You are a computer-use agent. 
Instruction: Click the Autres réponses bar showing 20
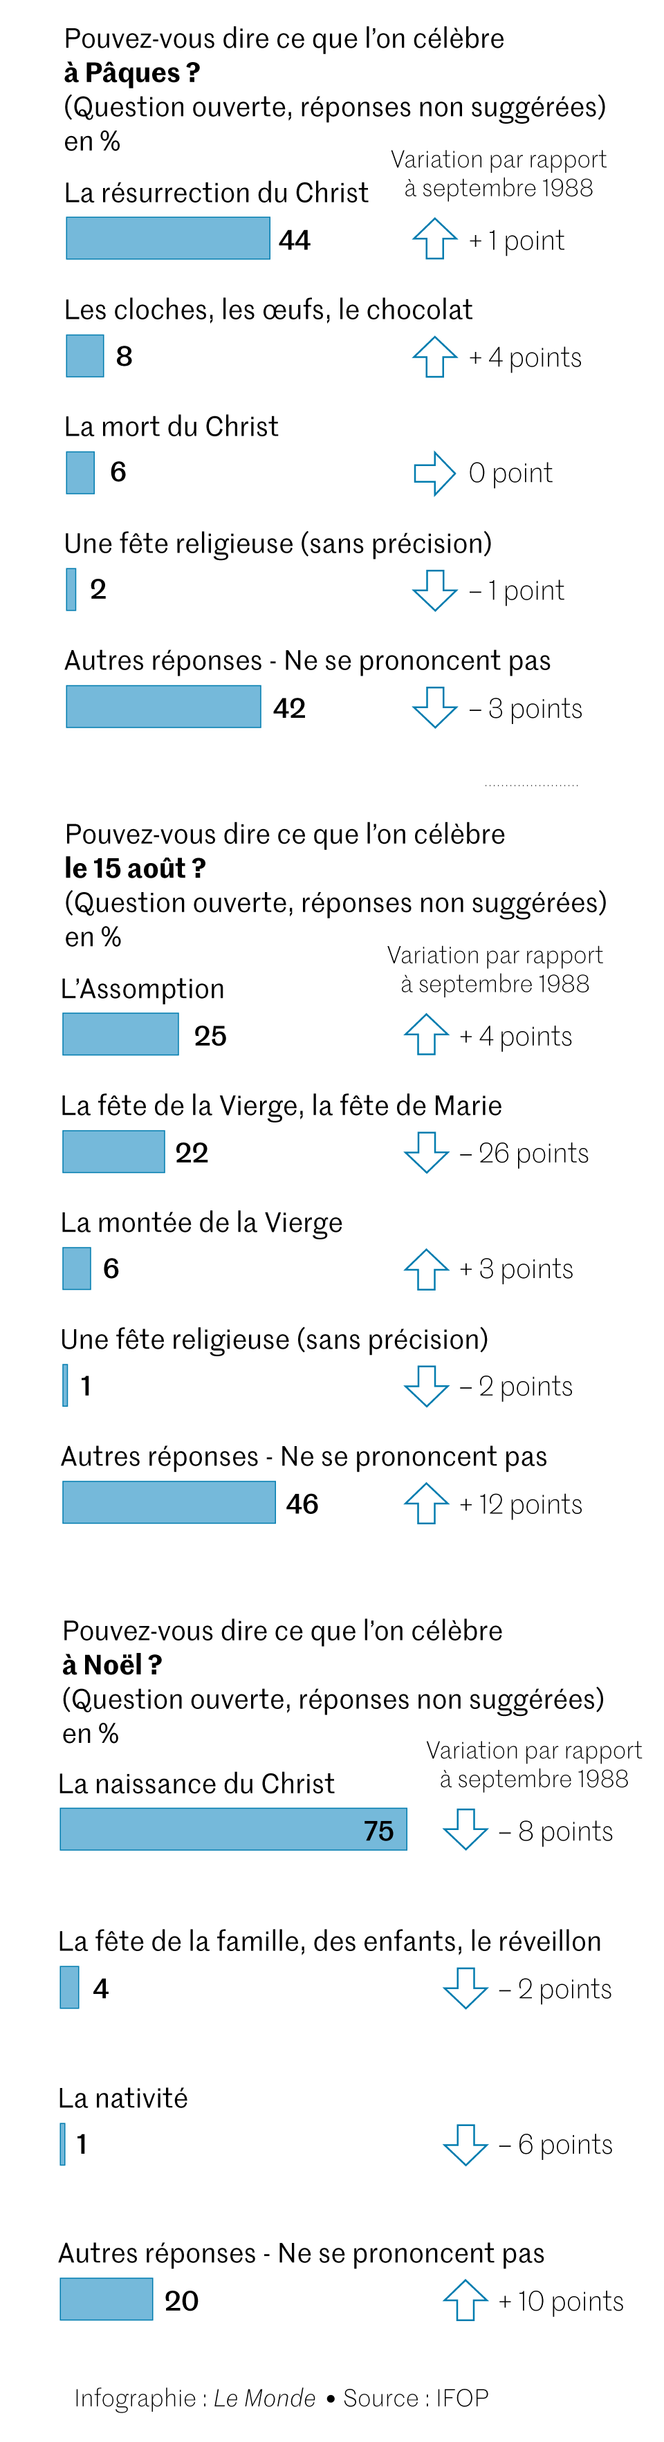pos(106,2299)
